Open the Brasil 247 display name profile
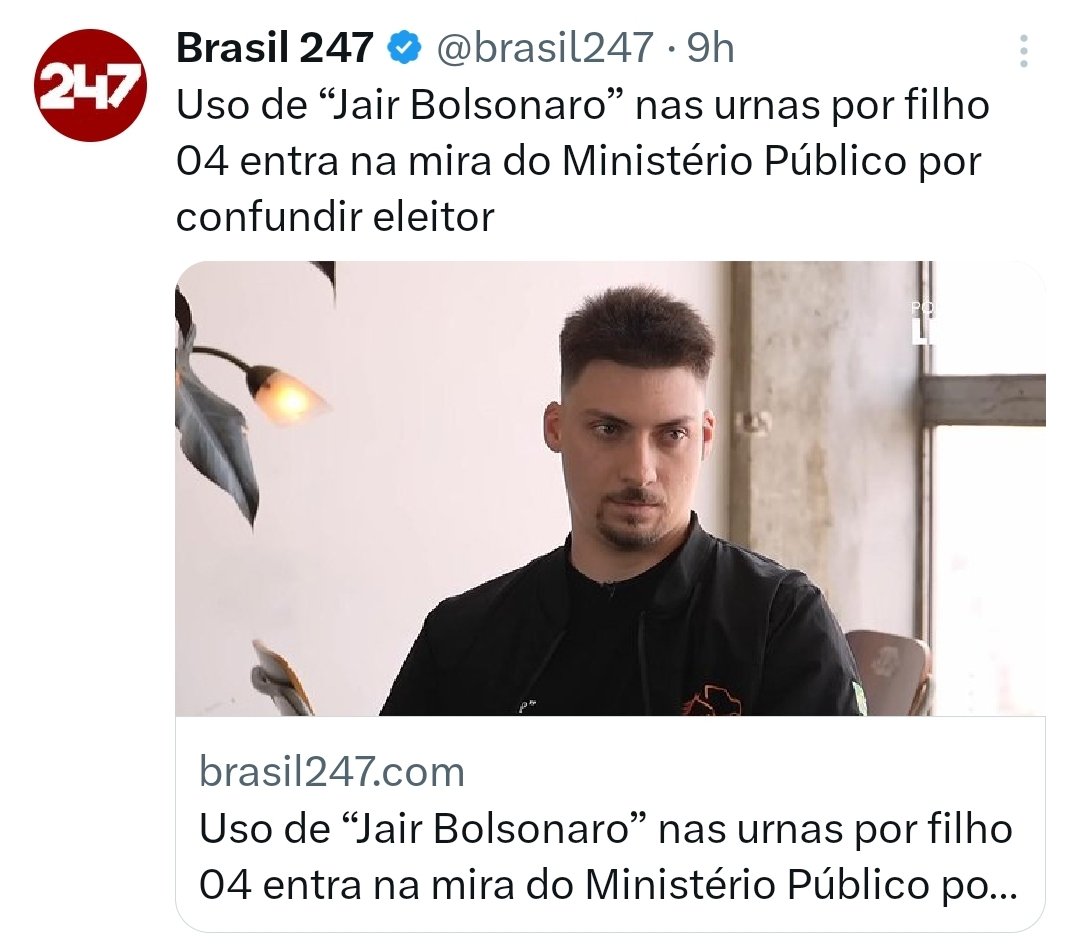The image size is (1080, 949). [275, 48]
